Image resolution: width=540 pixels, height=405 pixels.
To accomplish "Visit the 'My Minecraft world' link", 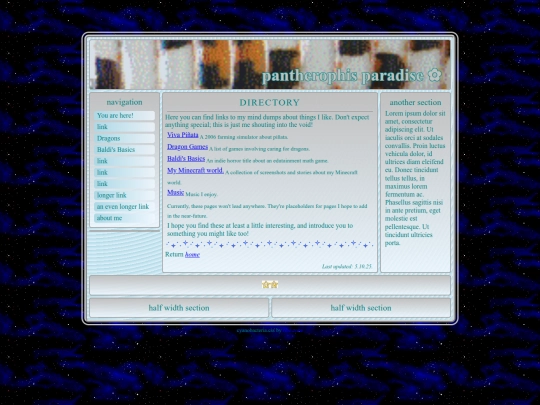I will pos(195,170).
